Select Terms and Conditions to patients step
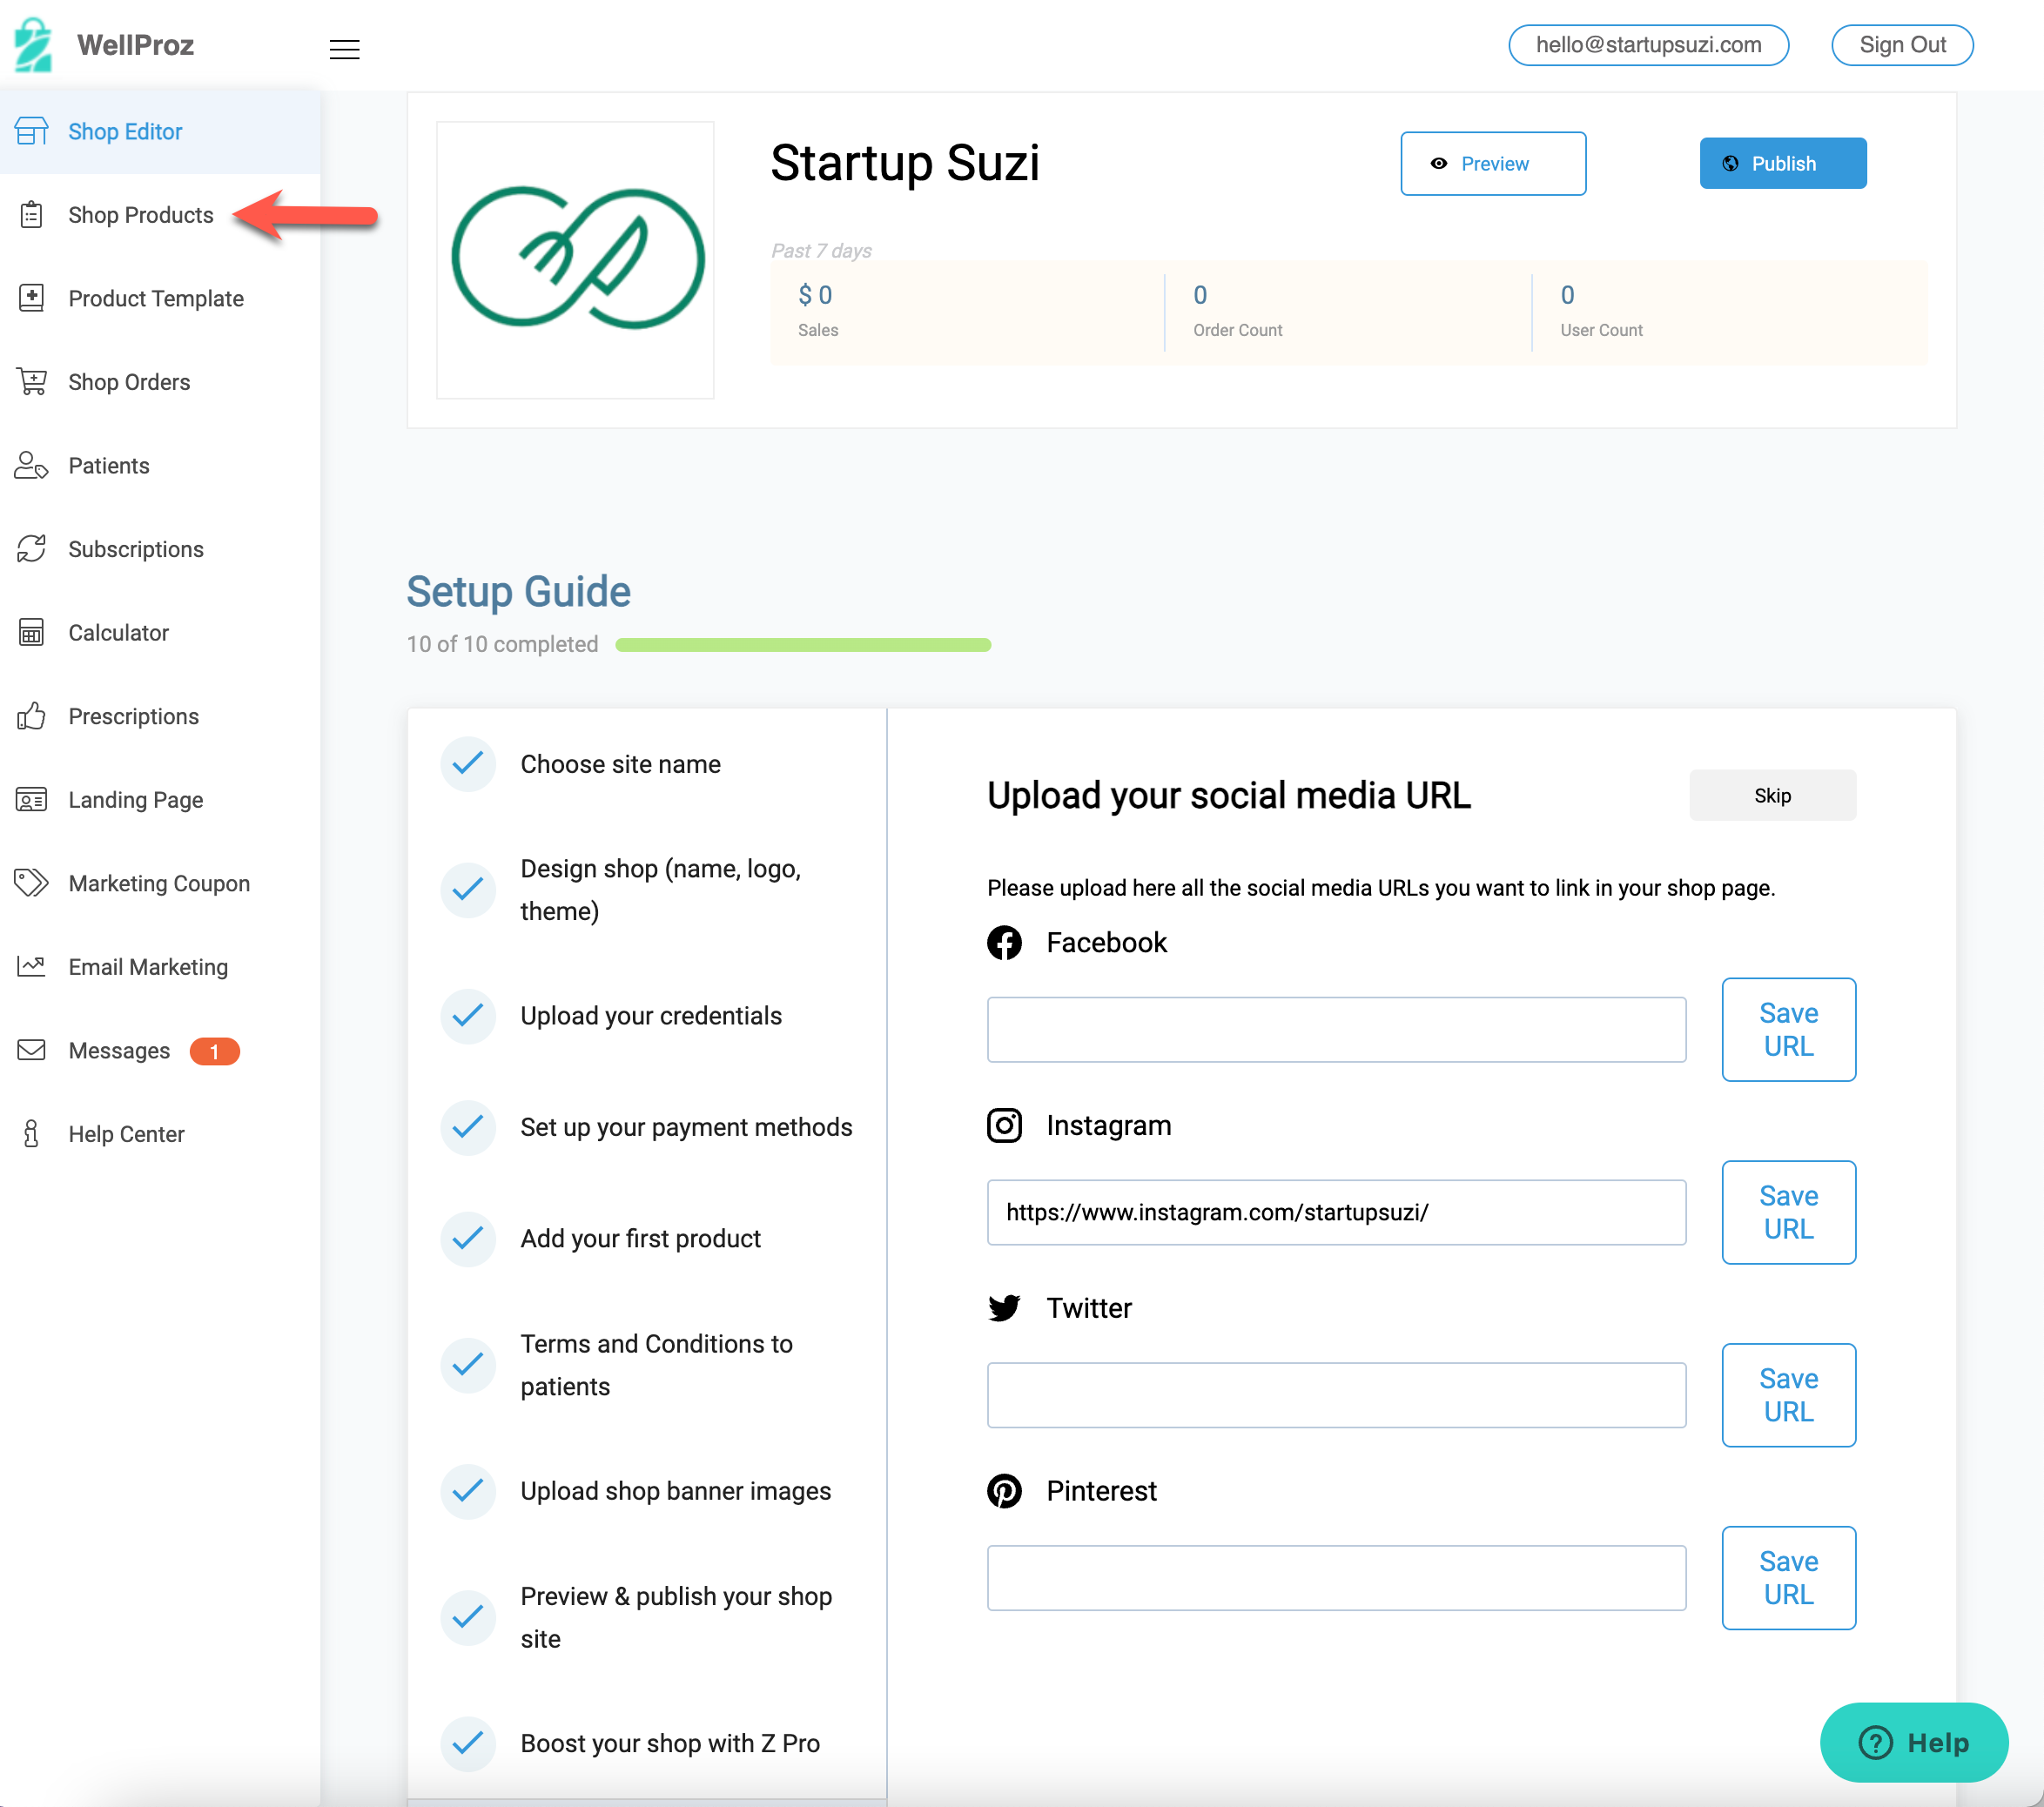The height and width of the screenshot is (1807, 2044). pyautogui.click(x=647, y=1365)
